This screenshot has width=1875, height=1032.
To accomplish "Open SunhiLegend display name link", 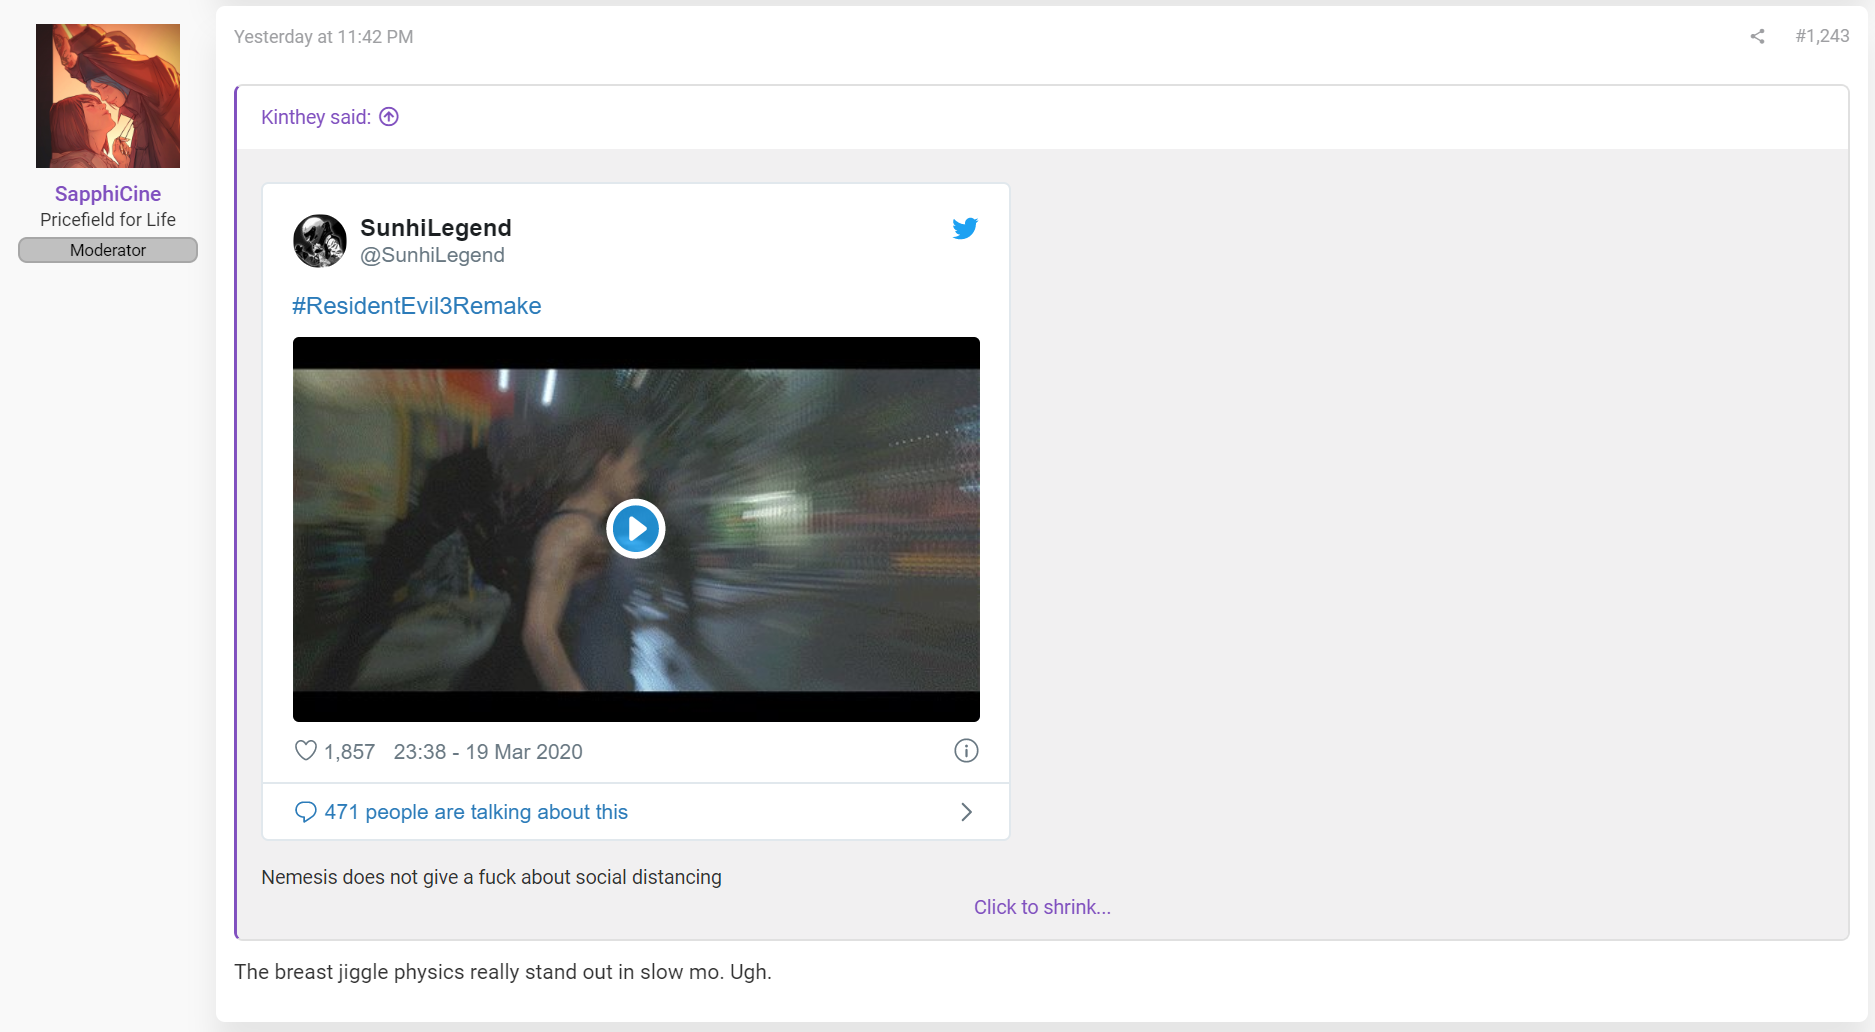I will point(436,228).
